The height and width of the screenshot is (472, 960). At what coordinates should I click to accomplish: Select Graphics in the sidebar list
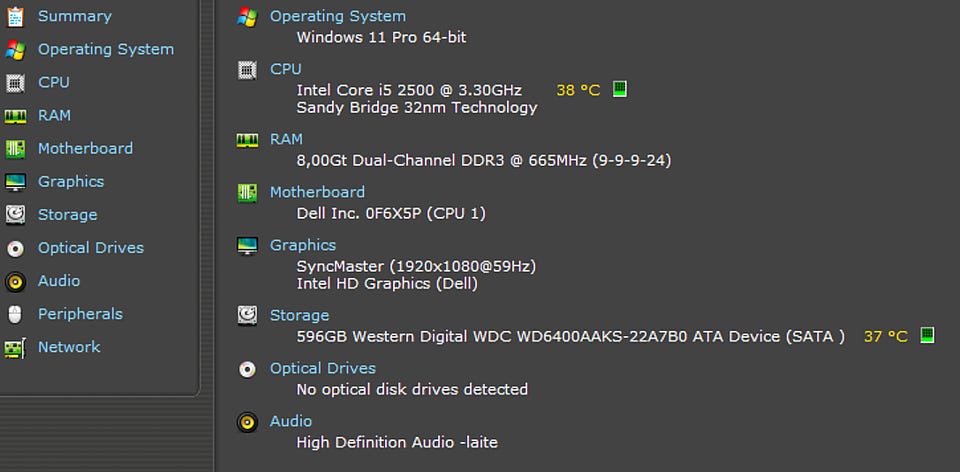click(71, 182)
